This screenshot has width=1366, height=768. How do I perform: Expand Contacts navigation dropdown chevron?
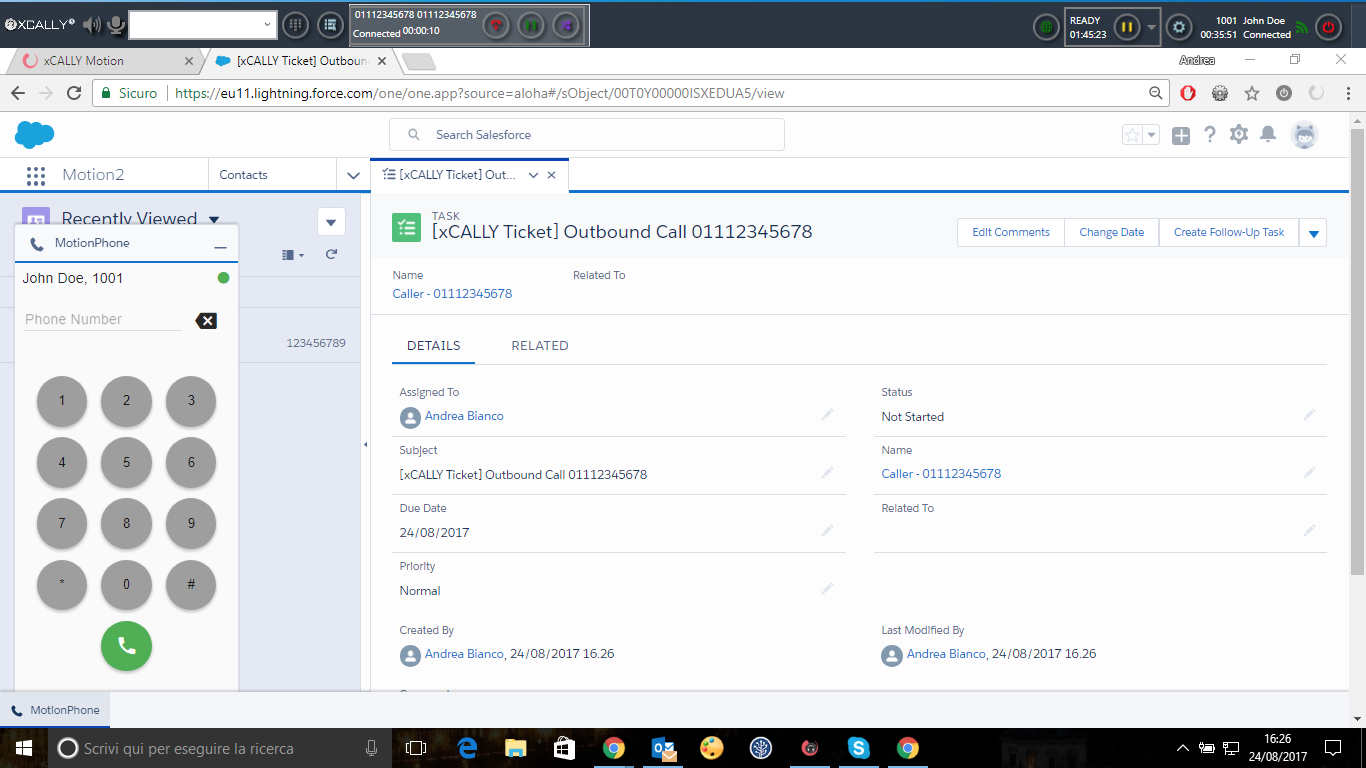pyautogui.click(x=353, y=175)
